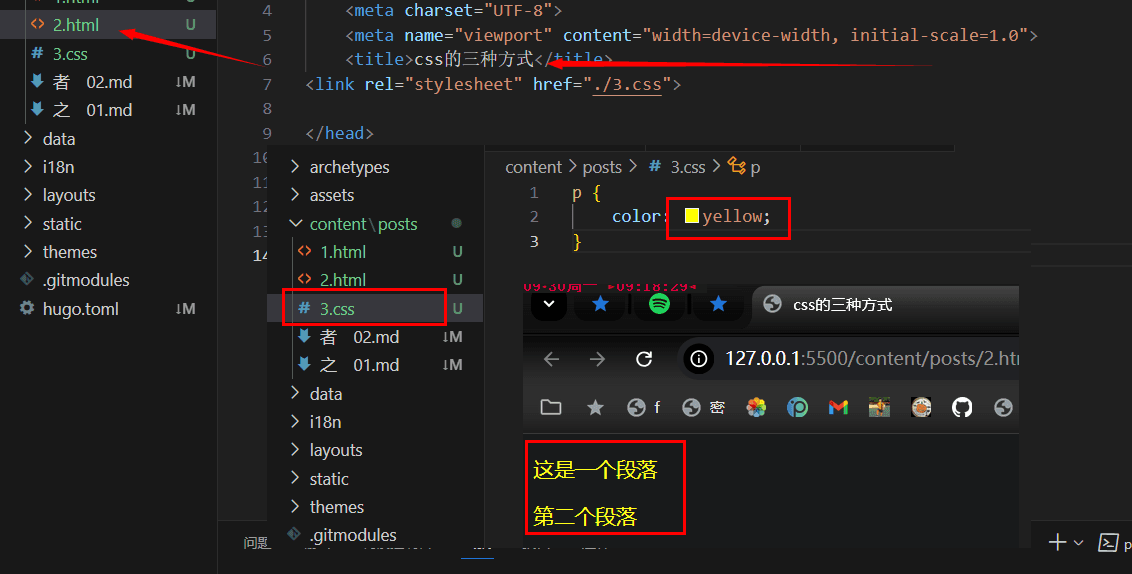Switch to the 问题 panel tab
The height and width of the screenshot is (574, 1132).
tap(257, 543)
